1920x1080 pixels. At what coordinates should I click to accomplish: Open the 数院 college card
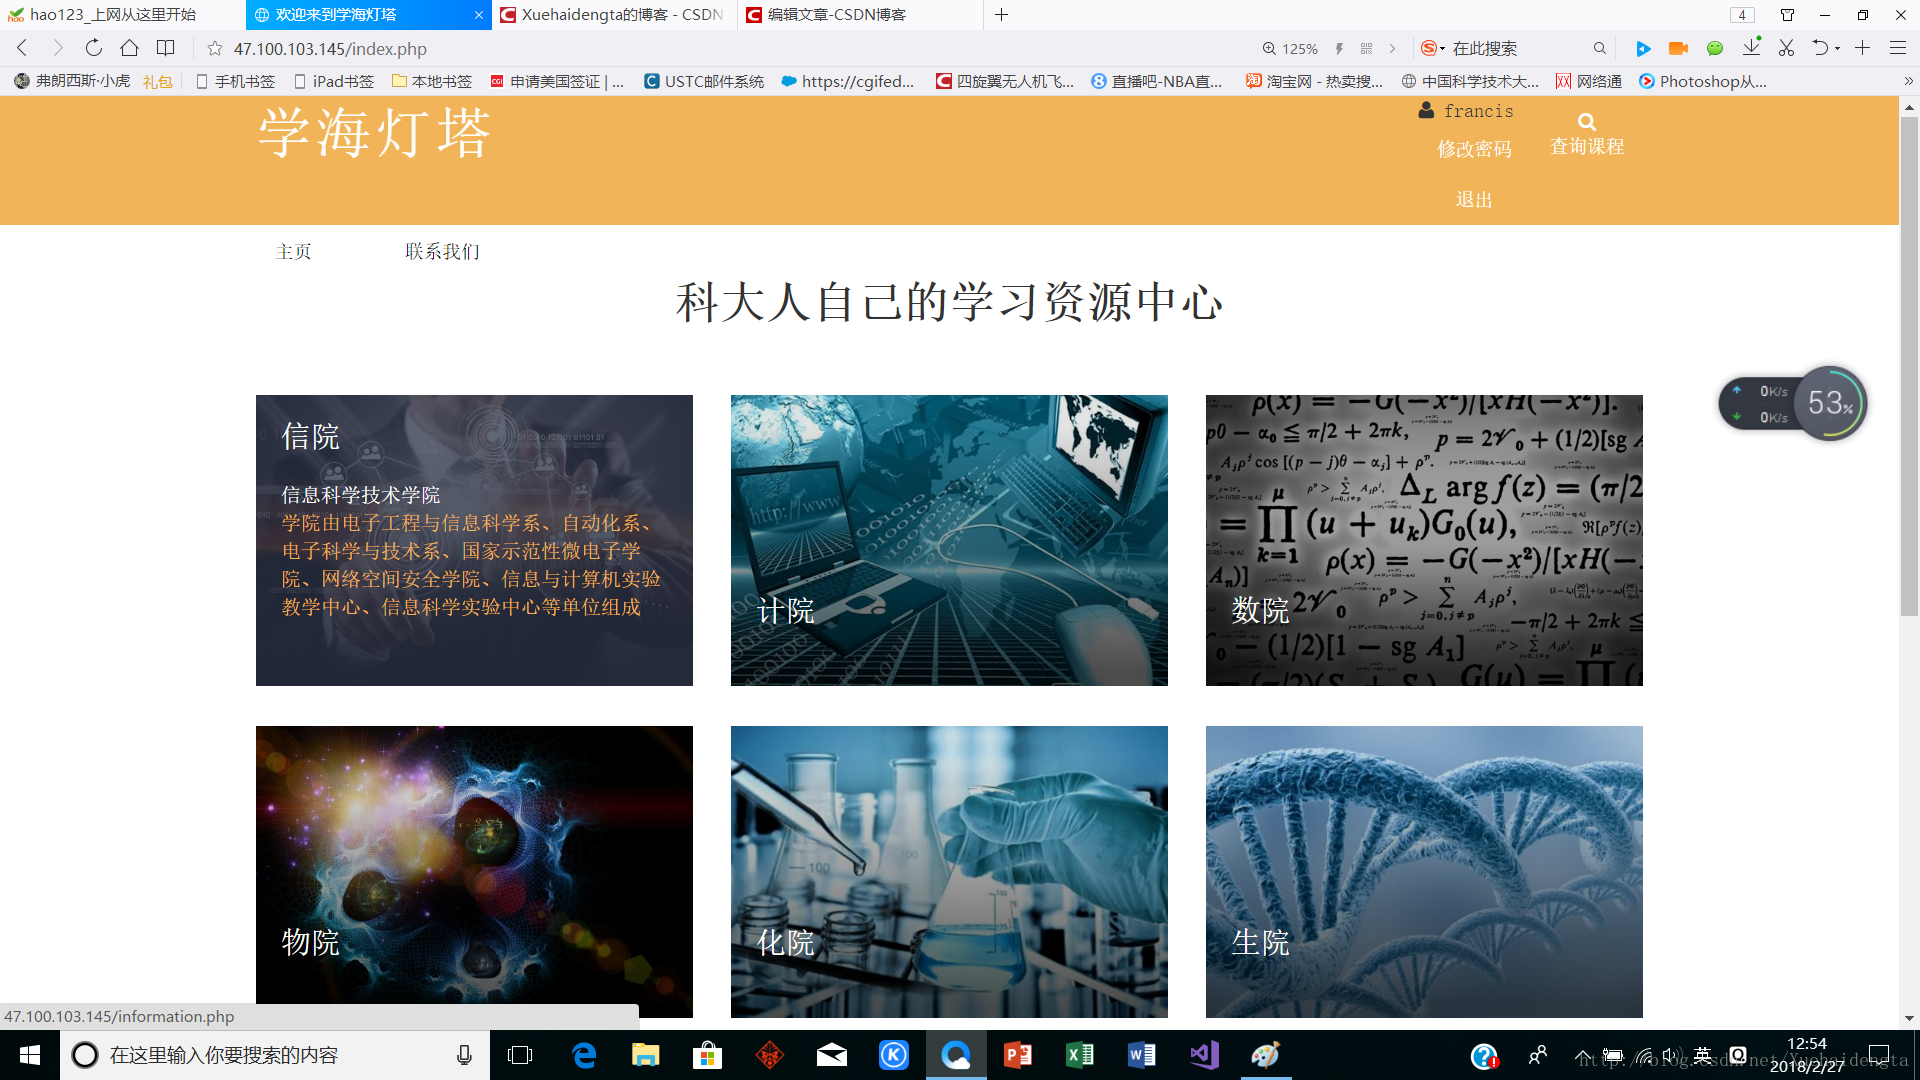pos(1424,540)
